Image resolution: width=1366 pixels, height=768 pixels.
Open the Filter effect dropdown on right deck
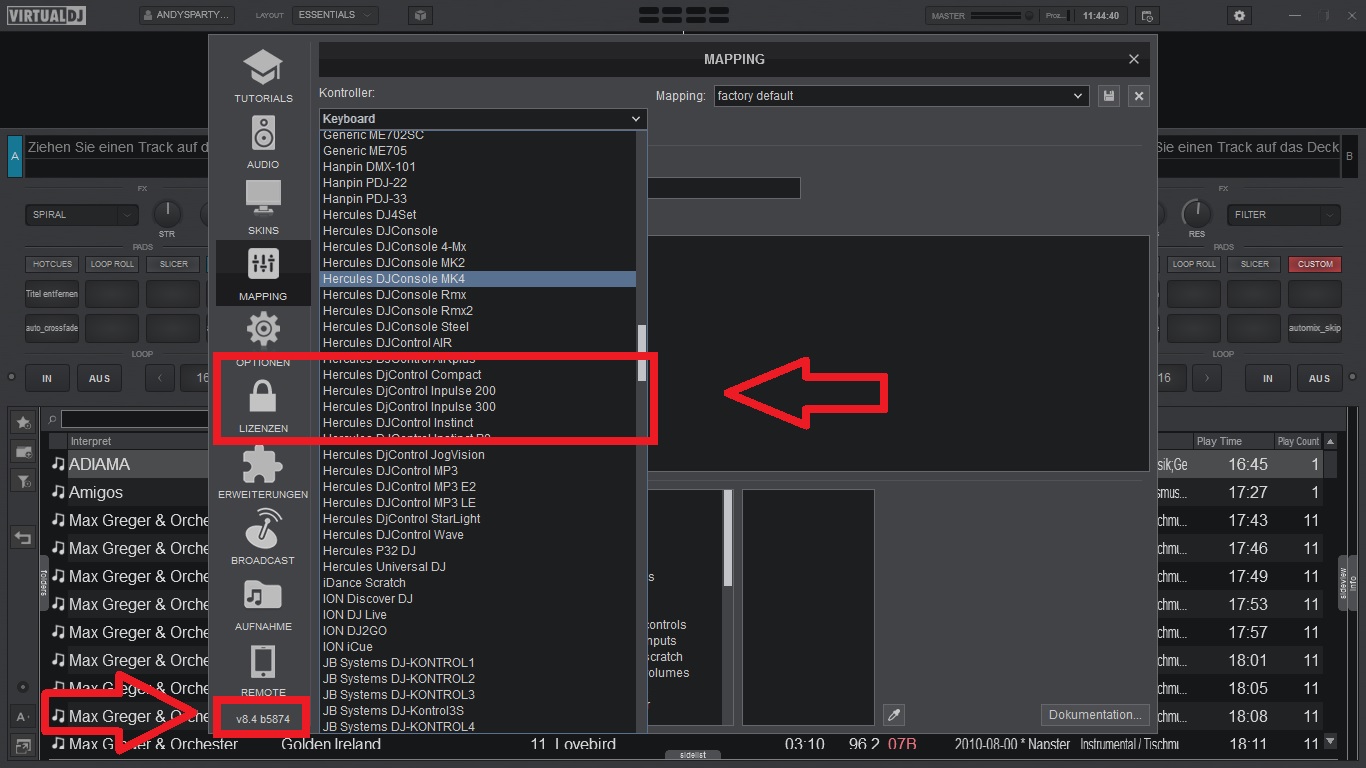click(x=1283, y=214)
